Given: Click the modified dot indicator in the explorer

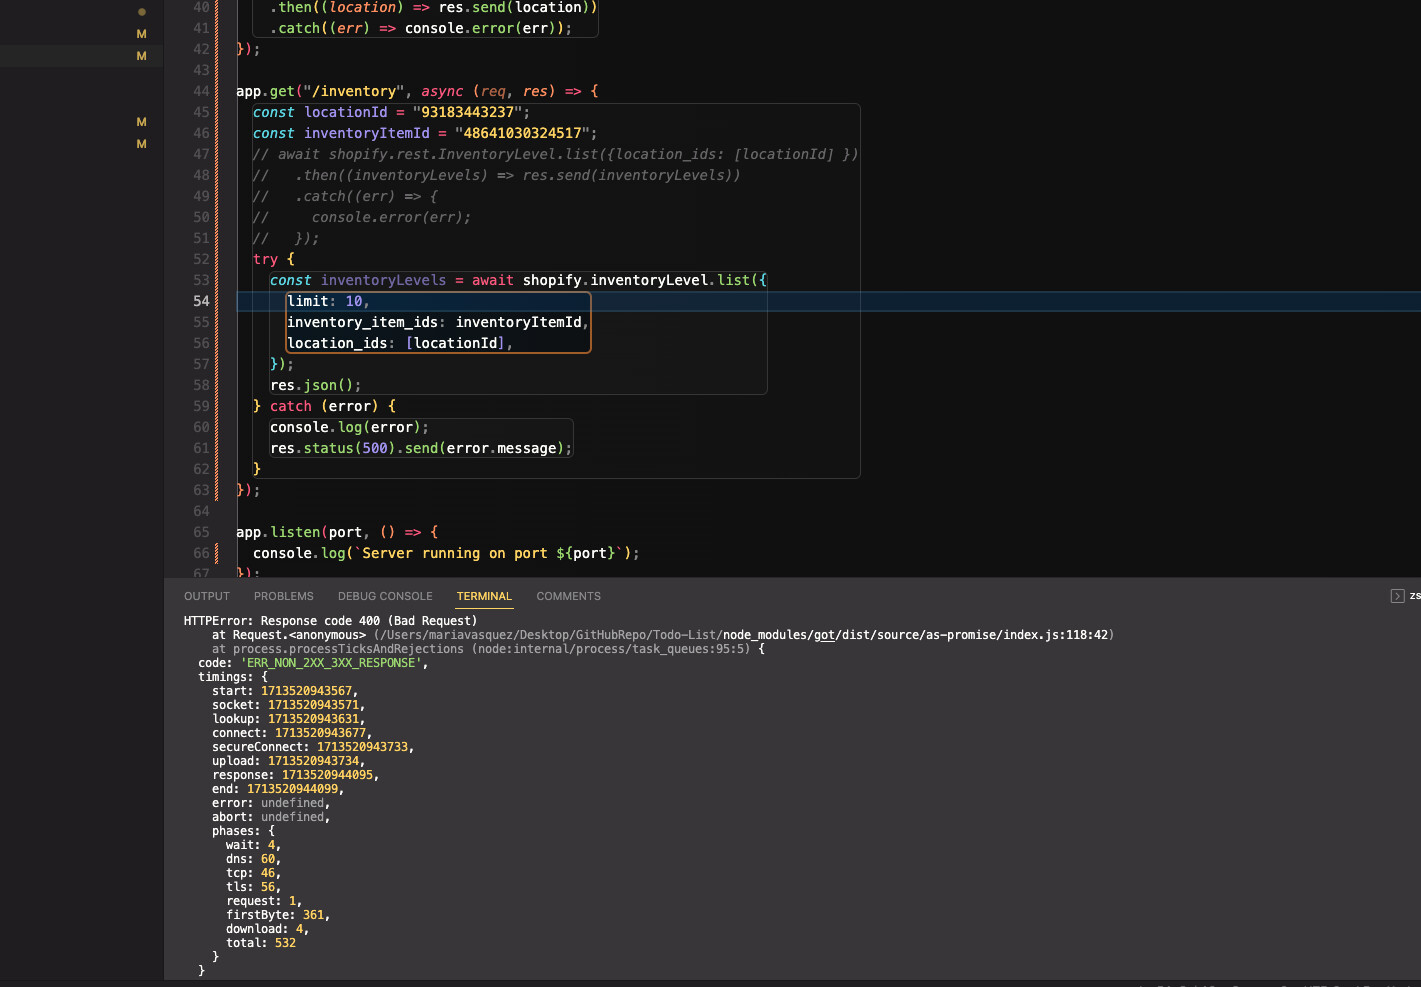Looking at the screenshot, I should coord(141,12).
